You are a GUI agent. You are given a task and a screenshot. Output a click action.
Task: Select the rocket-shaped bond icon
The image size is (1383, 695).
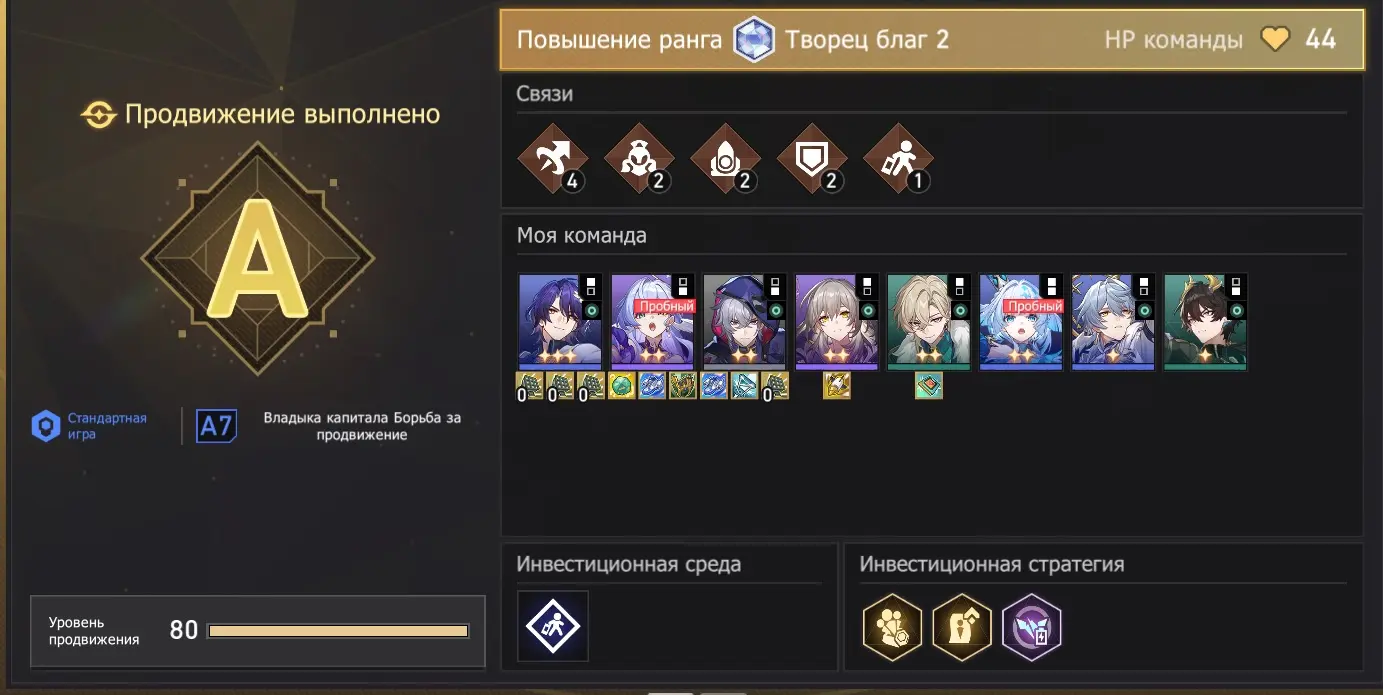(724, 159)
